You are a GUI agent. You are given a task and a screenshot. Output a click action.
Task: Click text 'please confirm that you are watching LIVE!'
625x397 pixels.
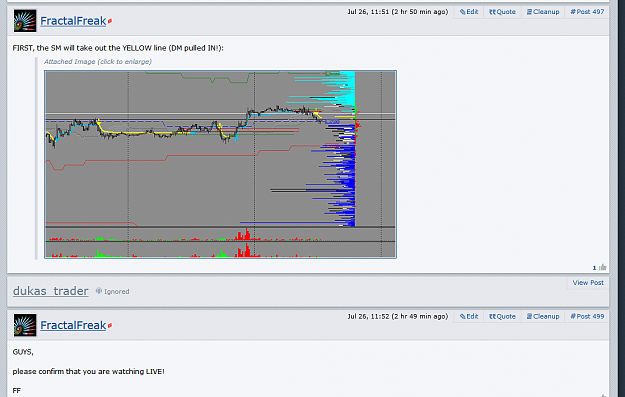click(x=88, y=371)
